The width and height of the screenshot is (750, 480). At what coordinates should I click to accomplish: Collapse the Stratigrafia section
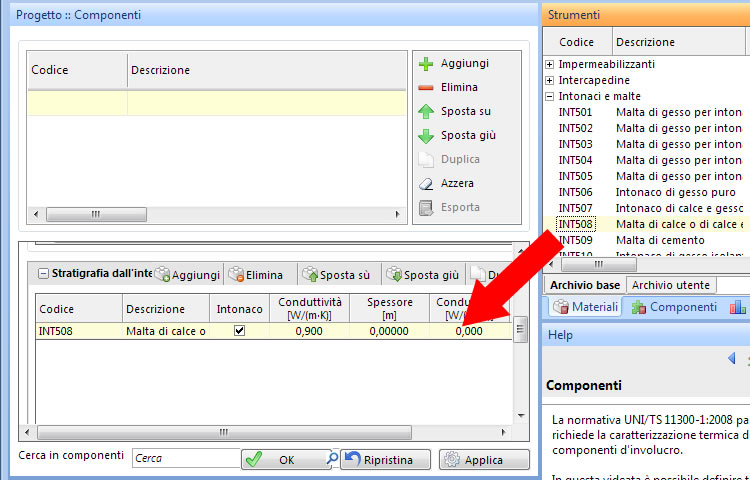click(x=43, y=273)
